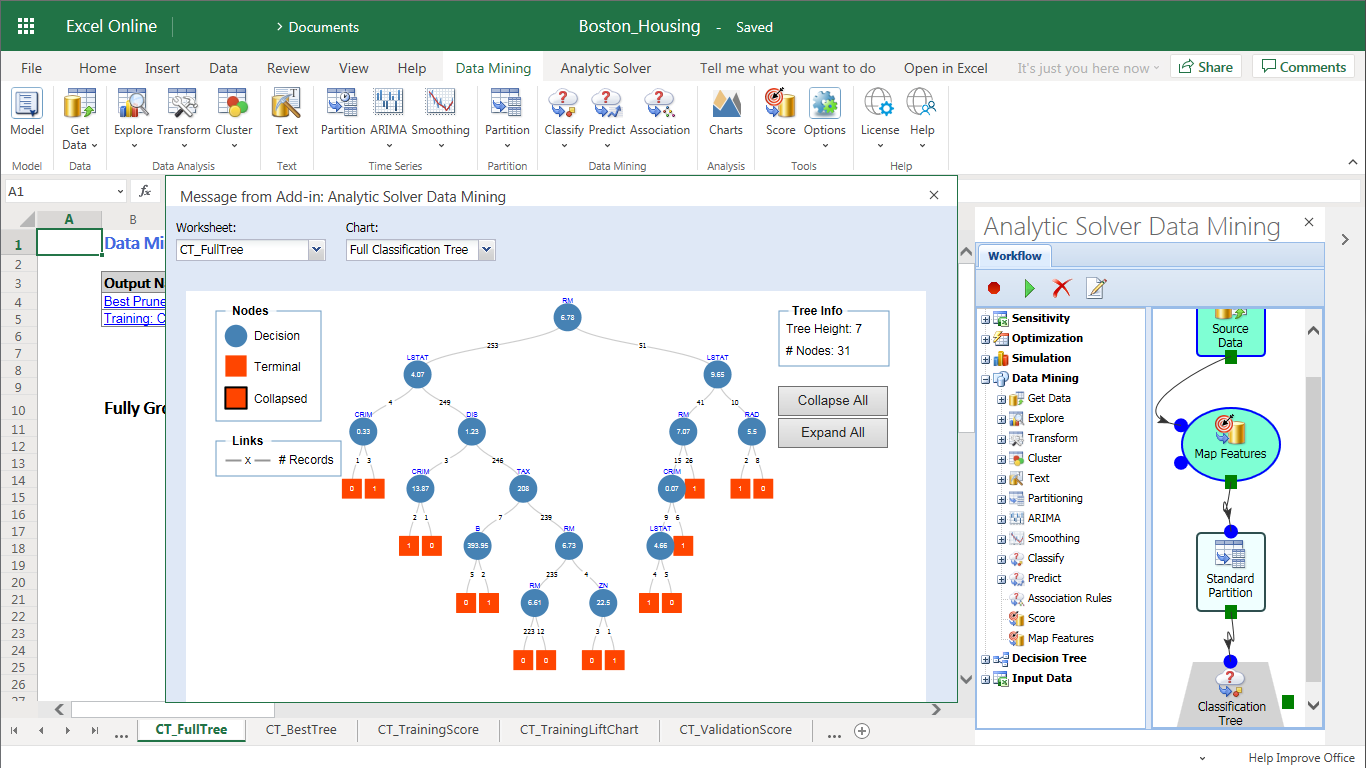Open the Association ribbon tool
The image size is (1366, 768).
[x=660, y=118]
